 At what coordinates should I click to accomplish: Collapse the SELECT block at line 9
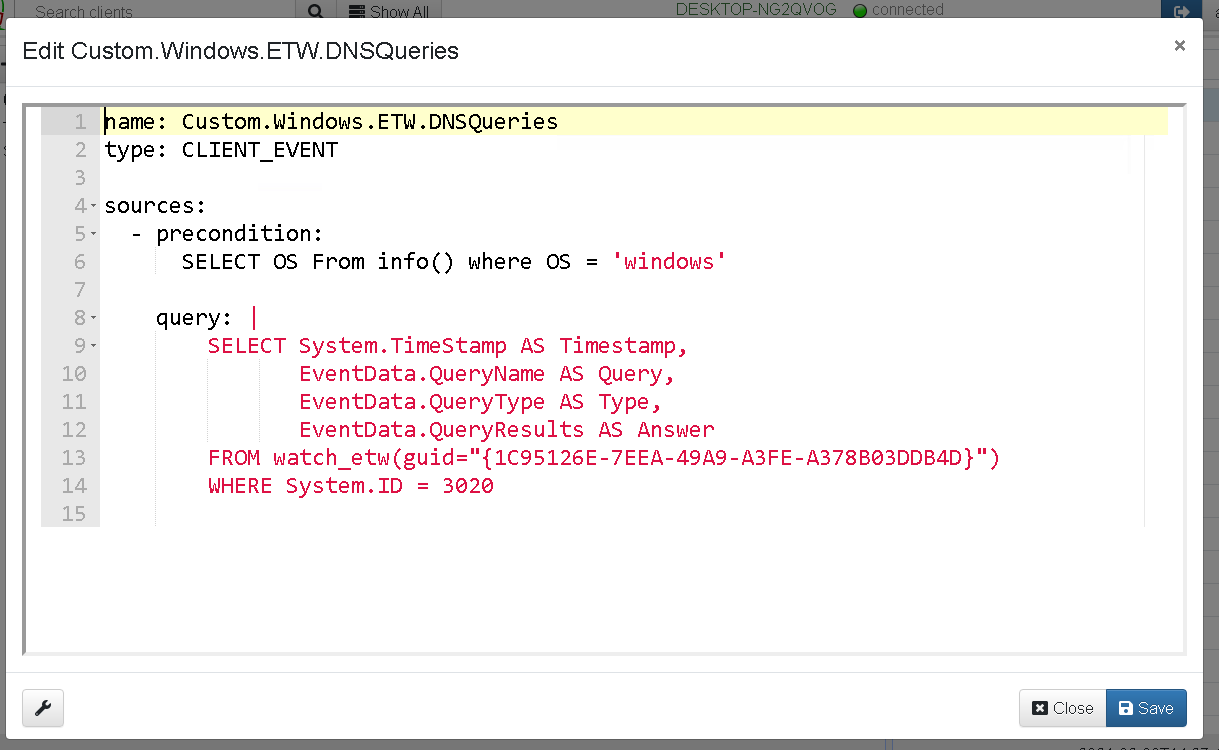(92, 345)
